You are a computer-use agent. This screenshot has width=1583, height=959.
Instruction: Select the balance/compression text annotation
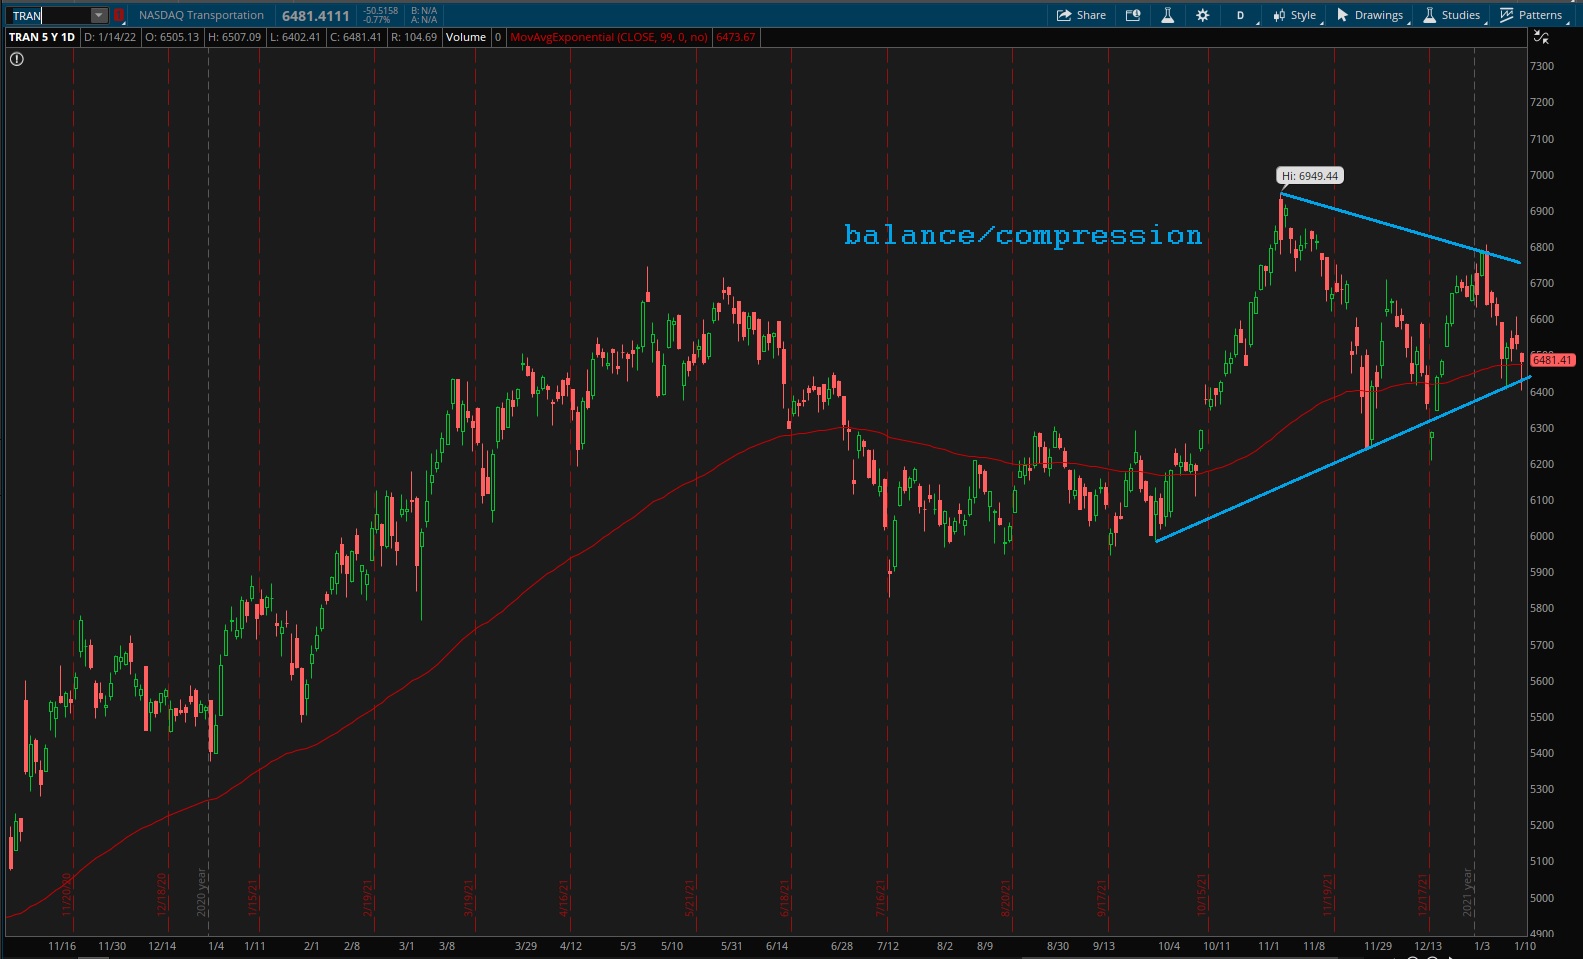pos(1022,235)
